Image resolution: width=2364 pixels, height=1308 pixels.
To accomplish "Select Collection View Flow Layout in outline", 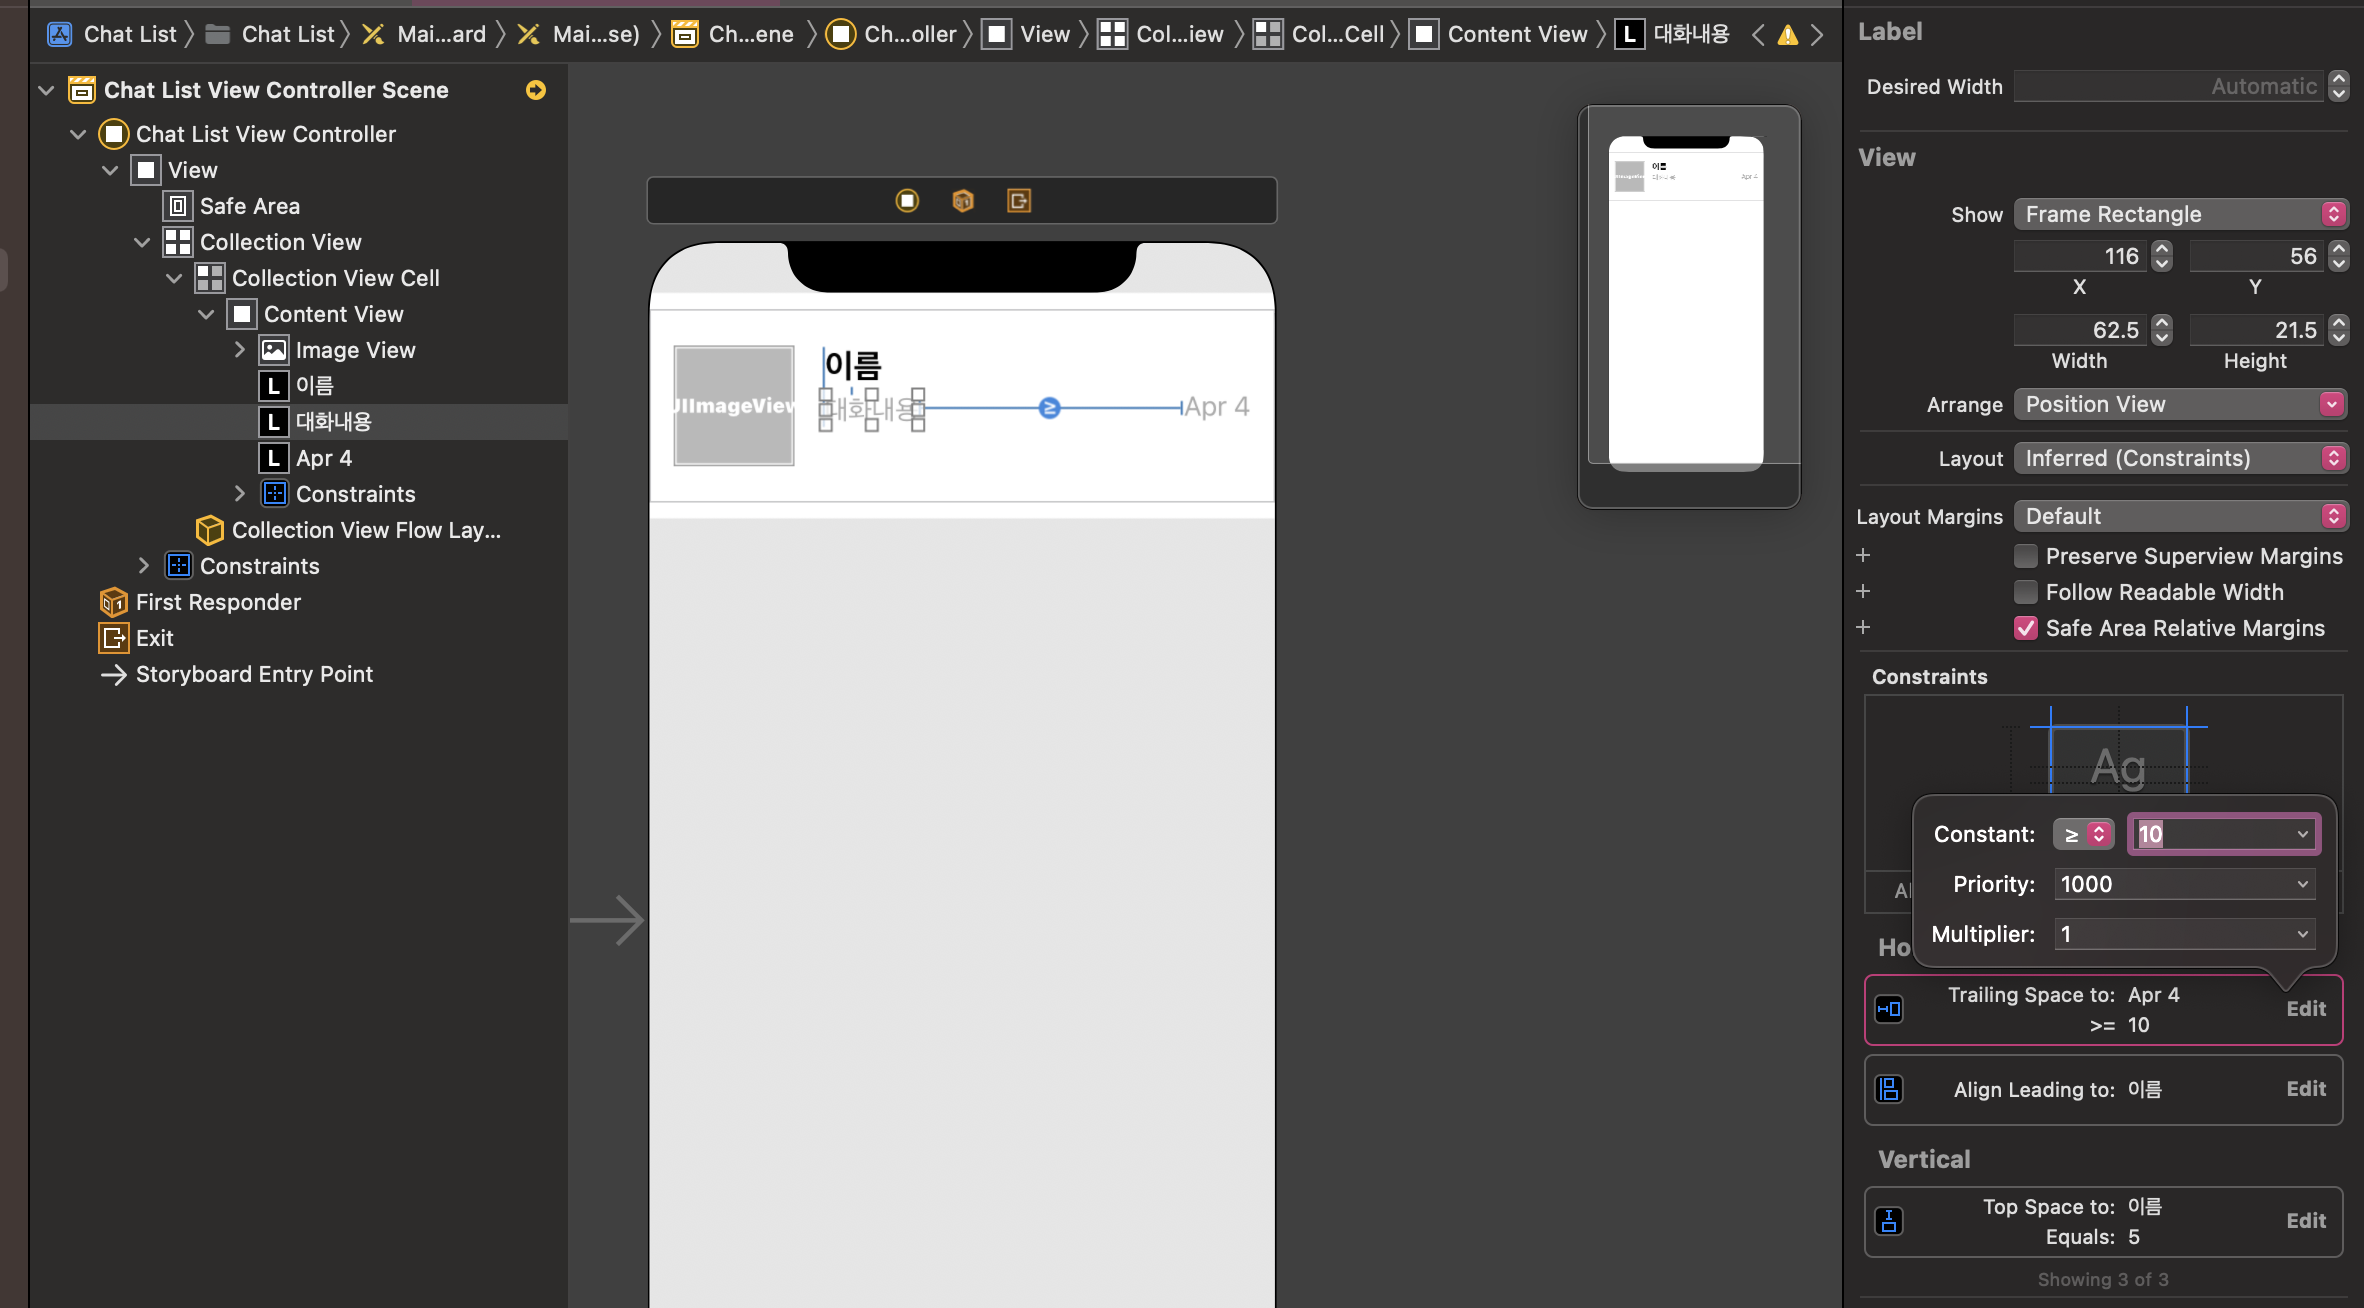I will tap(365, 530).
